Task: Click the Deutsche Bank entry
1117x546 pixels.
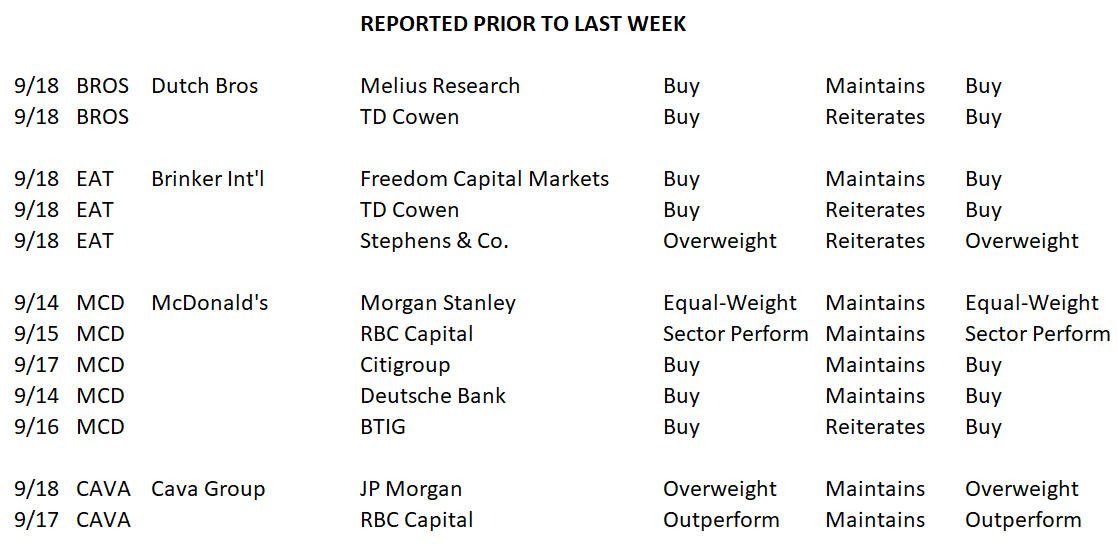Action: tap(433, 396)
